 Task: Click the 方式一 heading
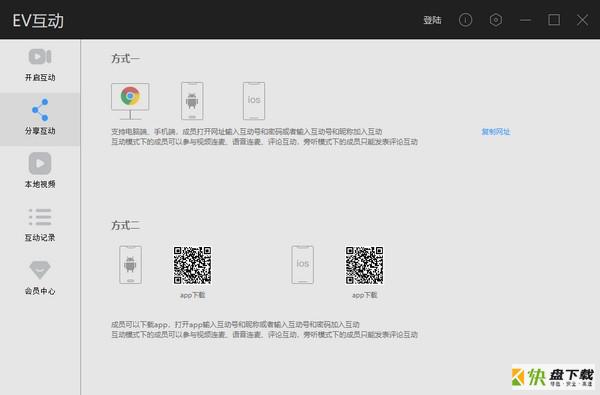tap(126, 59)
